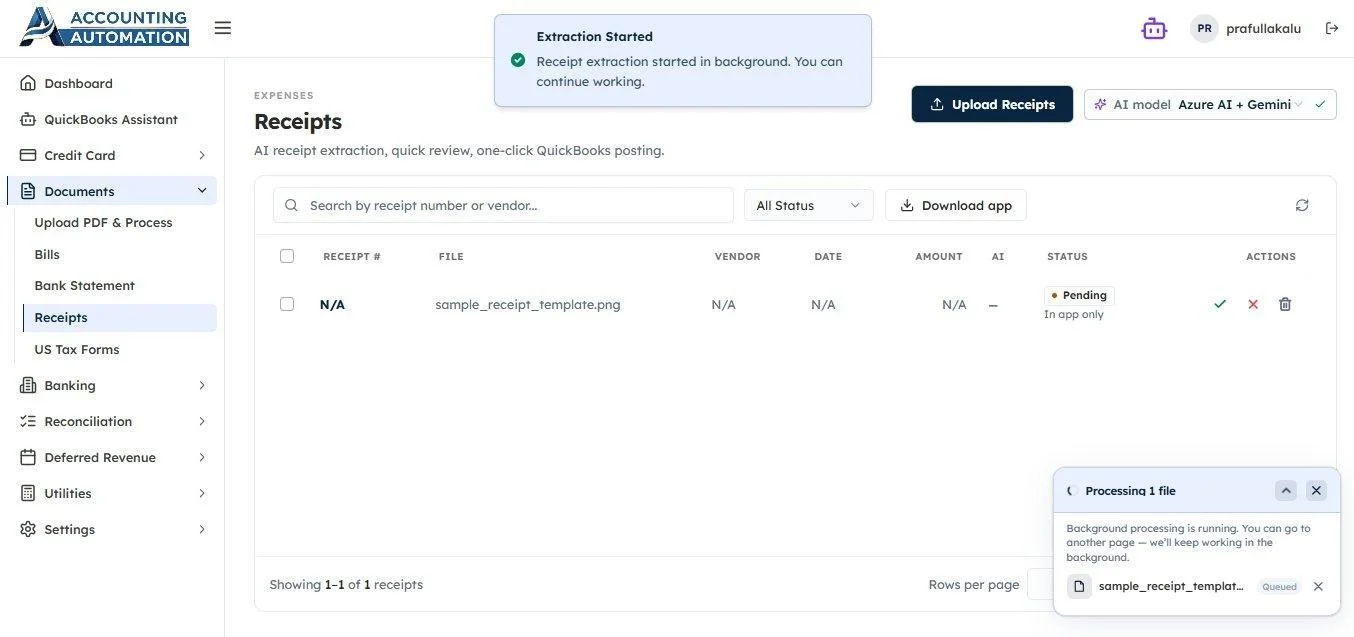Click the queued file document icon

(x=1079, y=587)
